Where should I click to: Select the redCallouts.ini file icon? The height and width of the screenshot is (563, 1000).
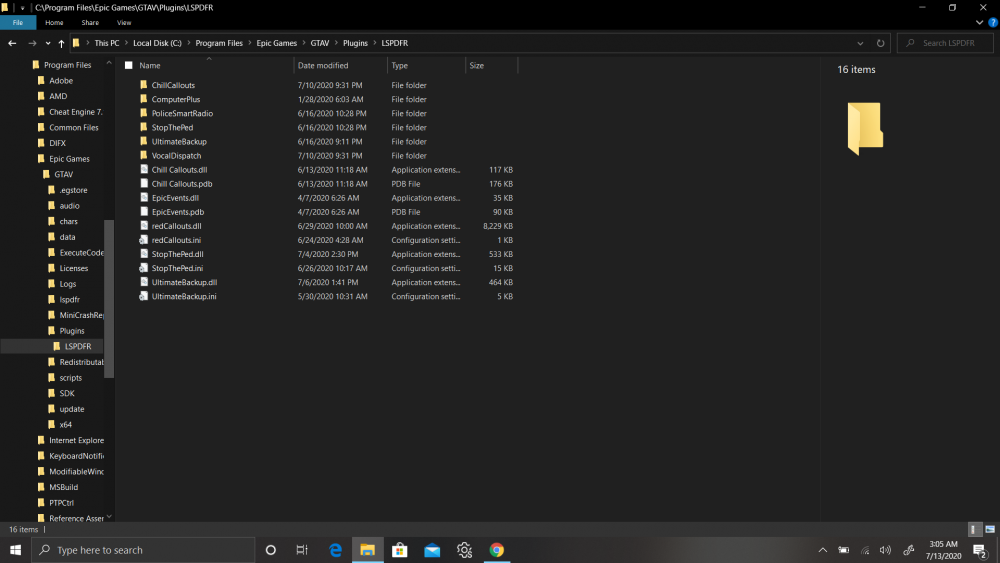(x=143, y=240)
